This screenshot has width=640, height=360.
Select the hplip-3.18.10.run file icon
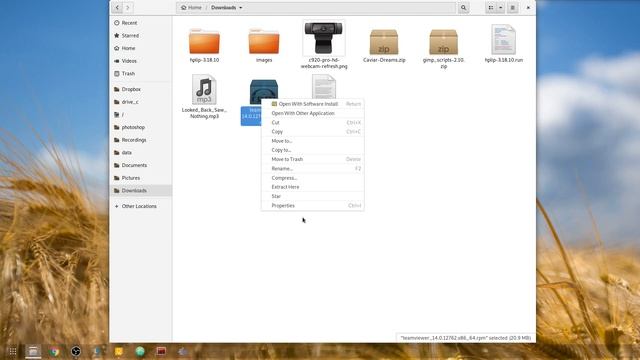click(503, 40)
